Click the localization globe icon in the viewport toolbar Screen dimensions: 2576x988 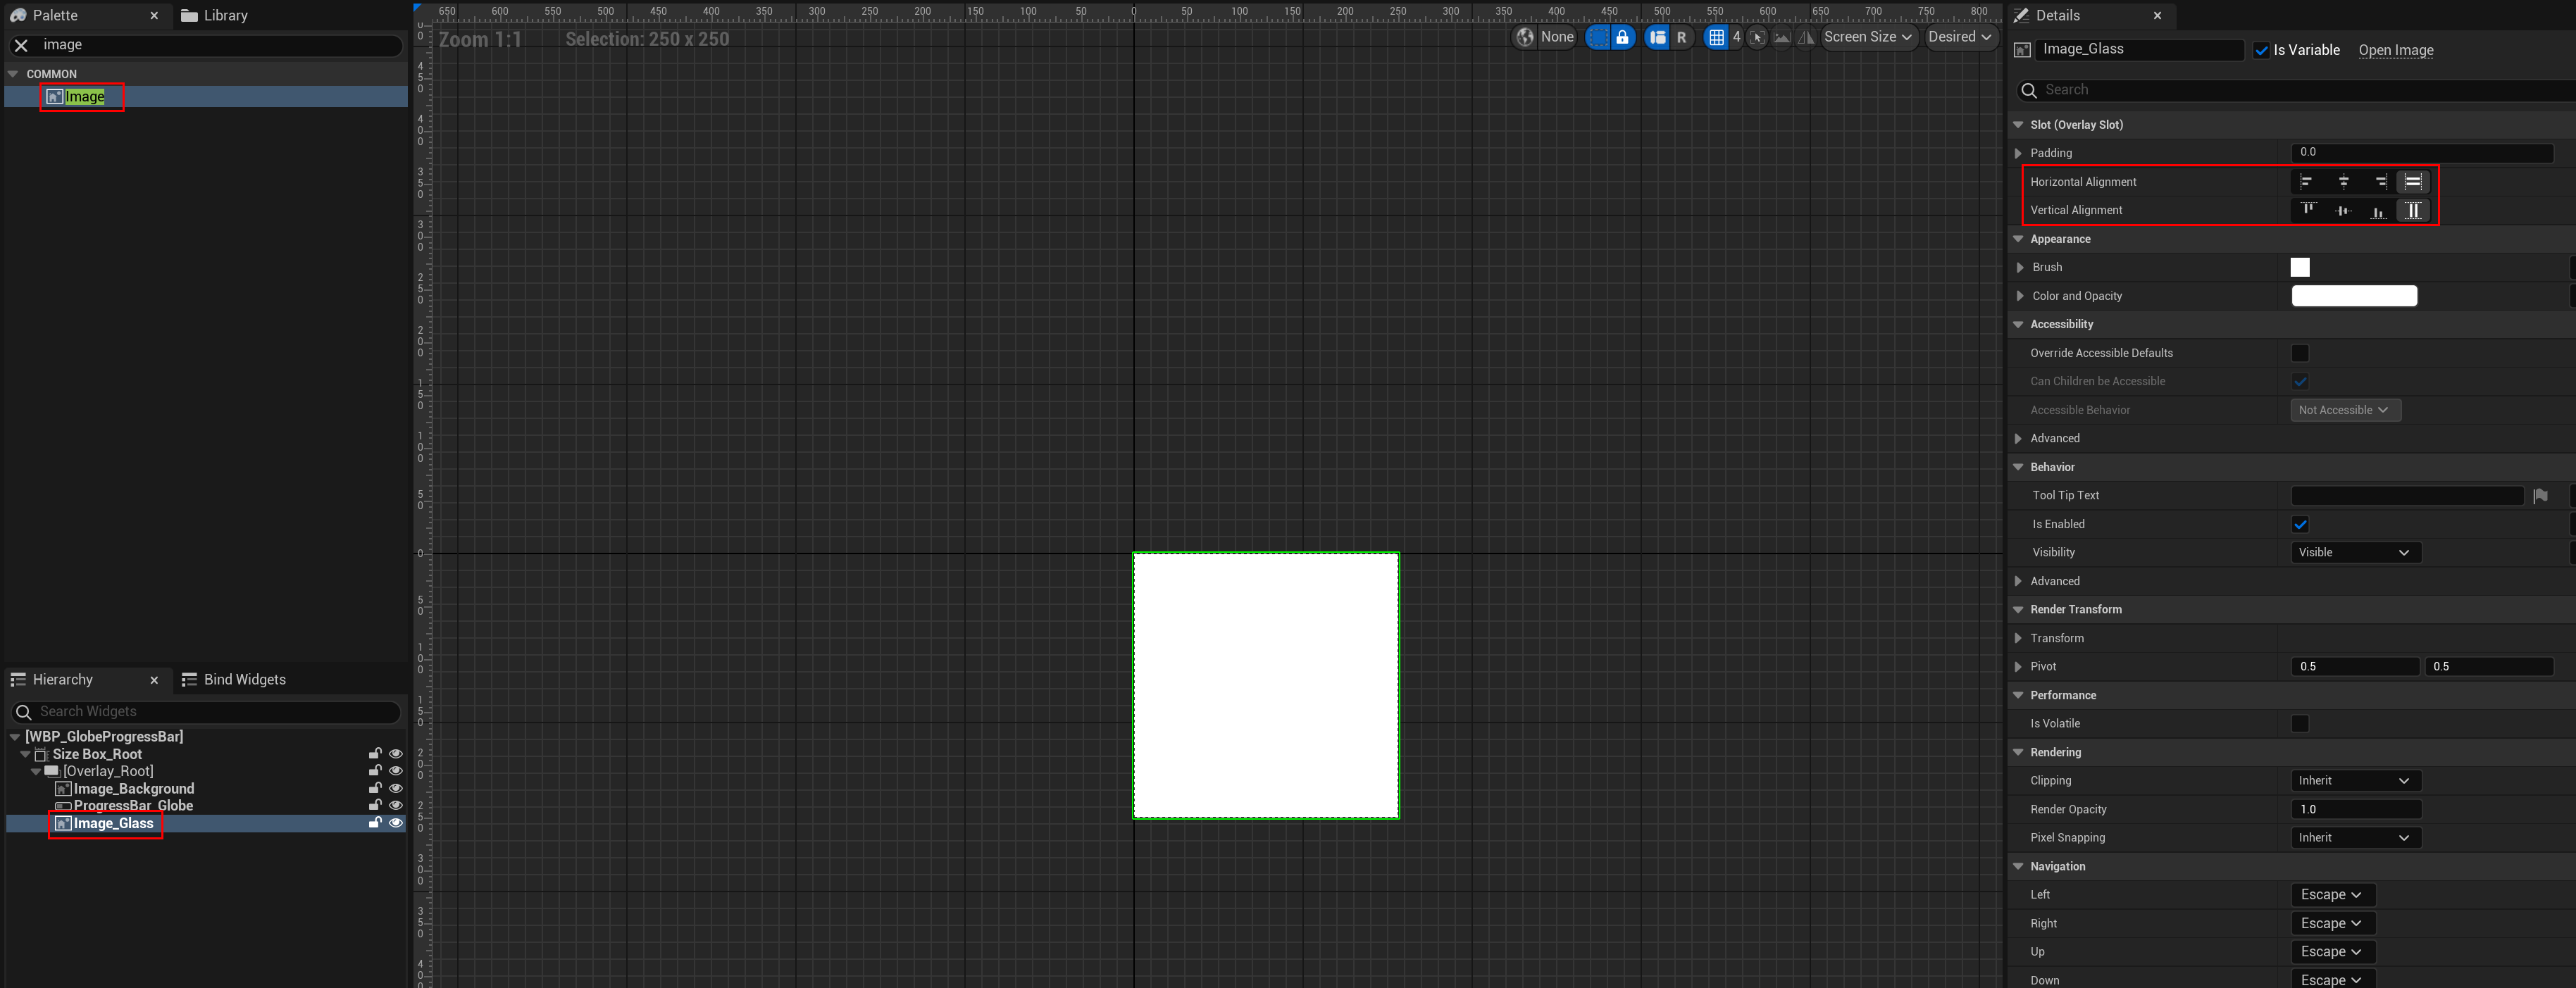[x=1525, y=37]
